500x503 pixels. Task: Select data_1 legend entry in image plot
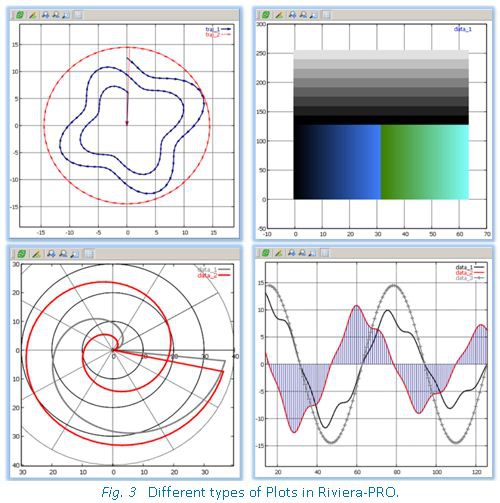pyautogui.click(x=463, y=29)
